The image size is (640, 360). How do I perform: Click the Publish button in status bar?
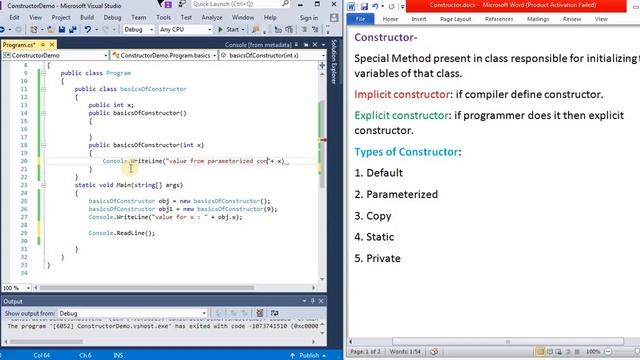coord(309,356)
